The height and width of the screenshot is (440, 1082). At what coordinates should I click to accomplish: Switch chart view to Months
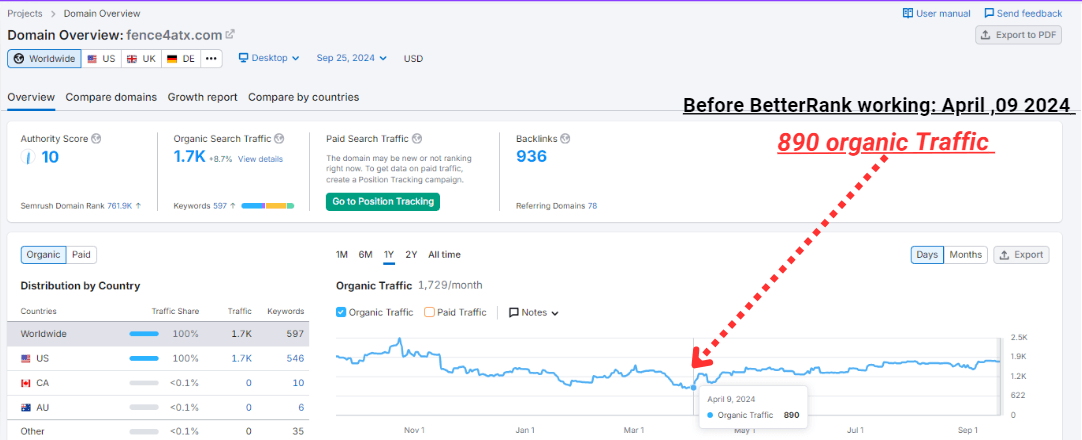(965, 255)
